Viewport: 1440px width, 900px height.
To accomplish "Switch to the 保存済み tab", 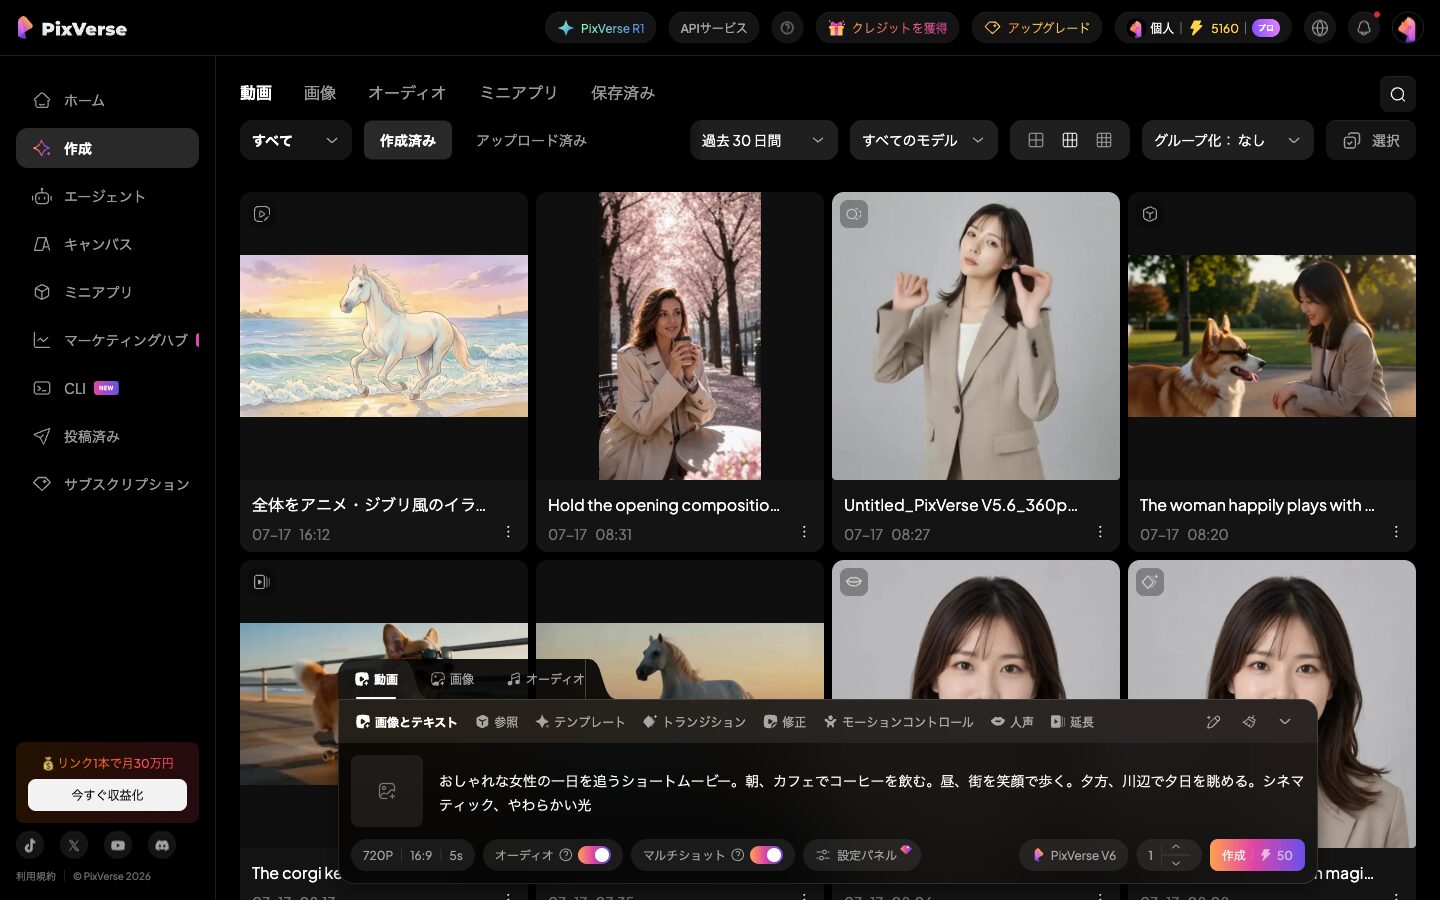I will 622,93.
